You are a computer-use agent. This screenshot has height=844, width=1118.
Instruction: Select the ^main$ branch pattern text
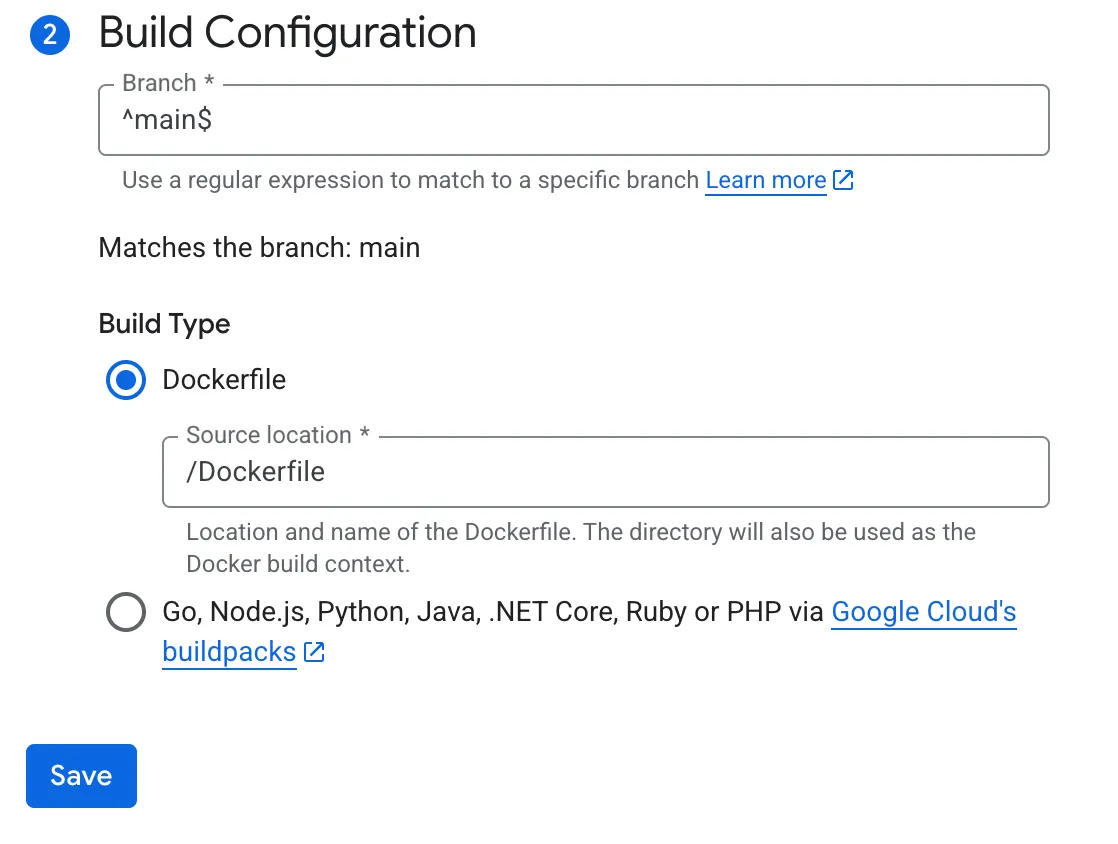[161, 119]
